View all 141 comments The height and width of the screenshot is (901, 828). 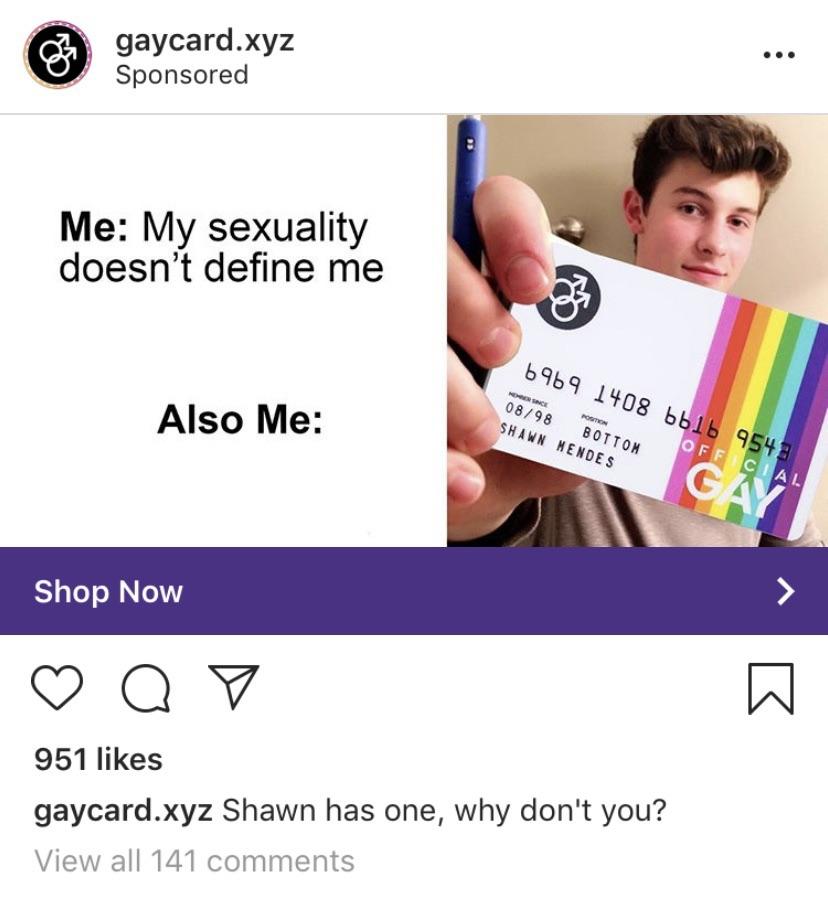(x=194, y=861)
